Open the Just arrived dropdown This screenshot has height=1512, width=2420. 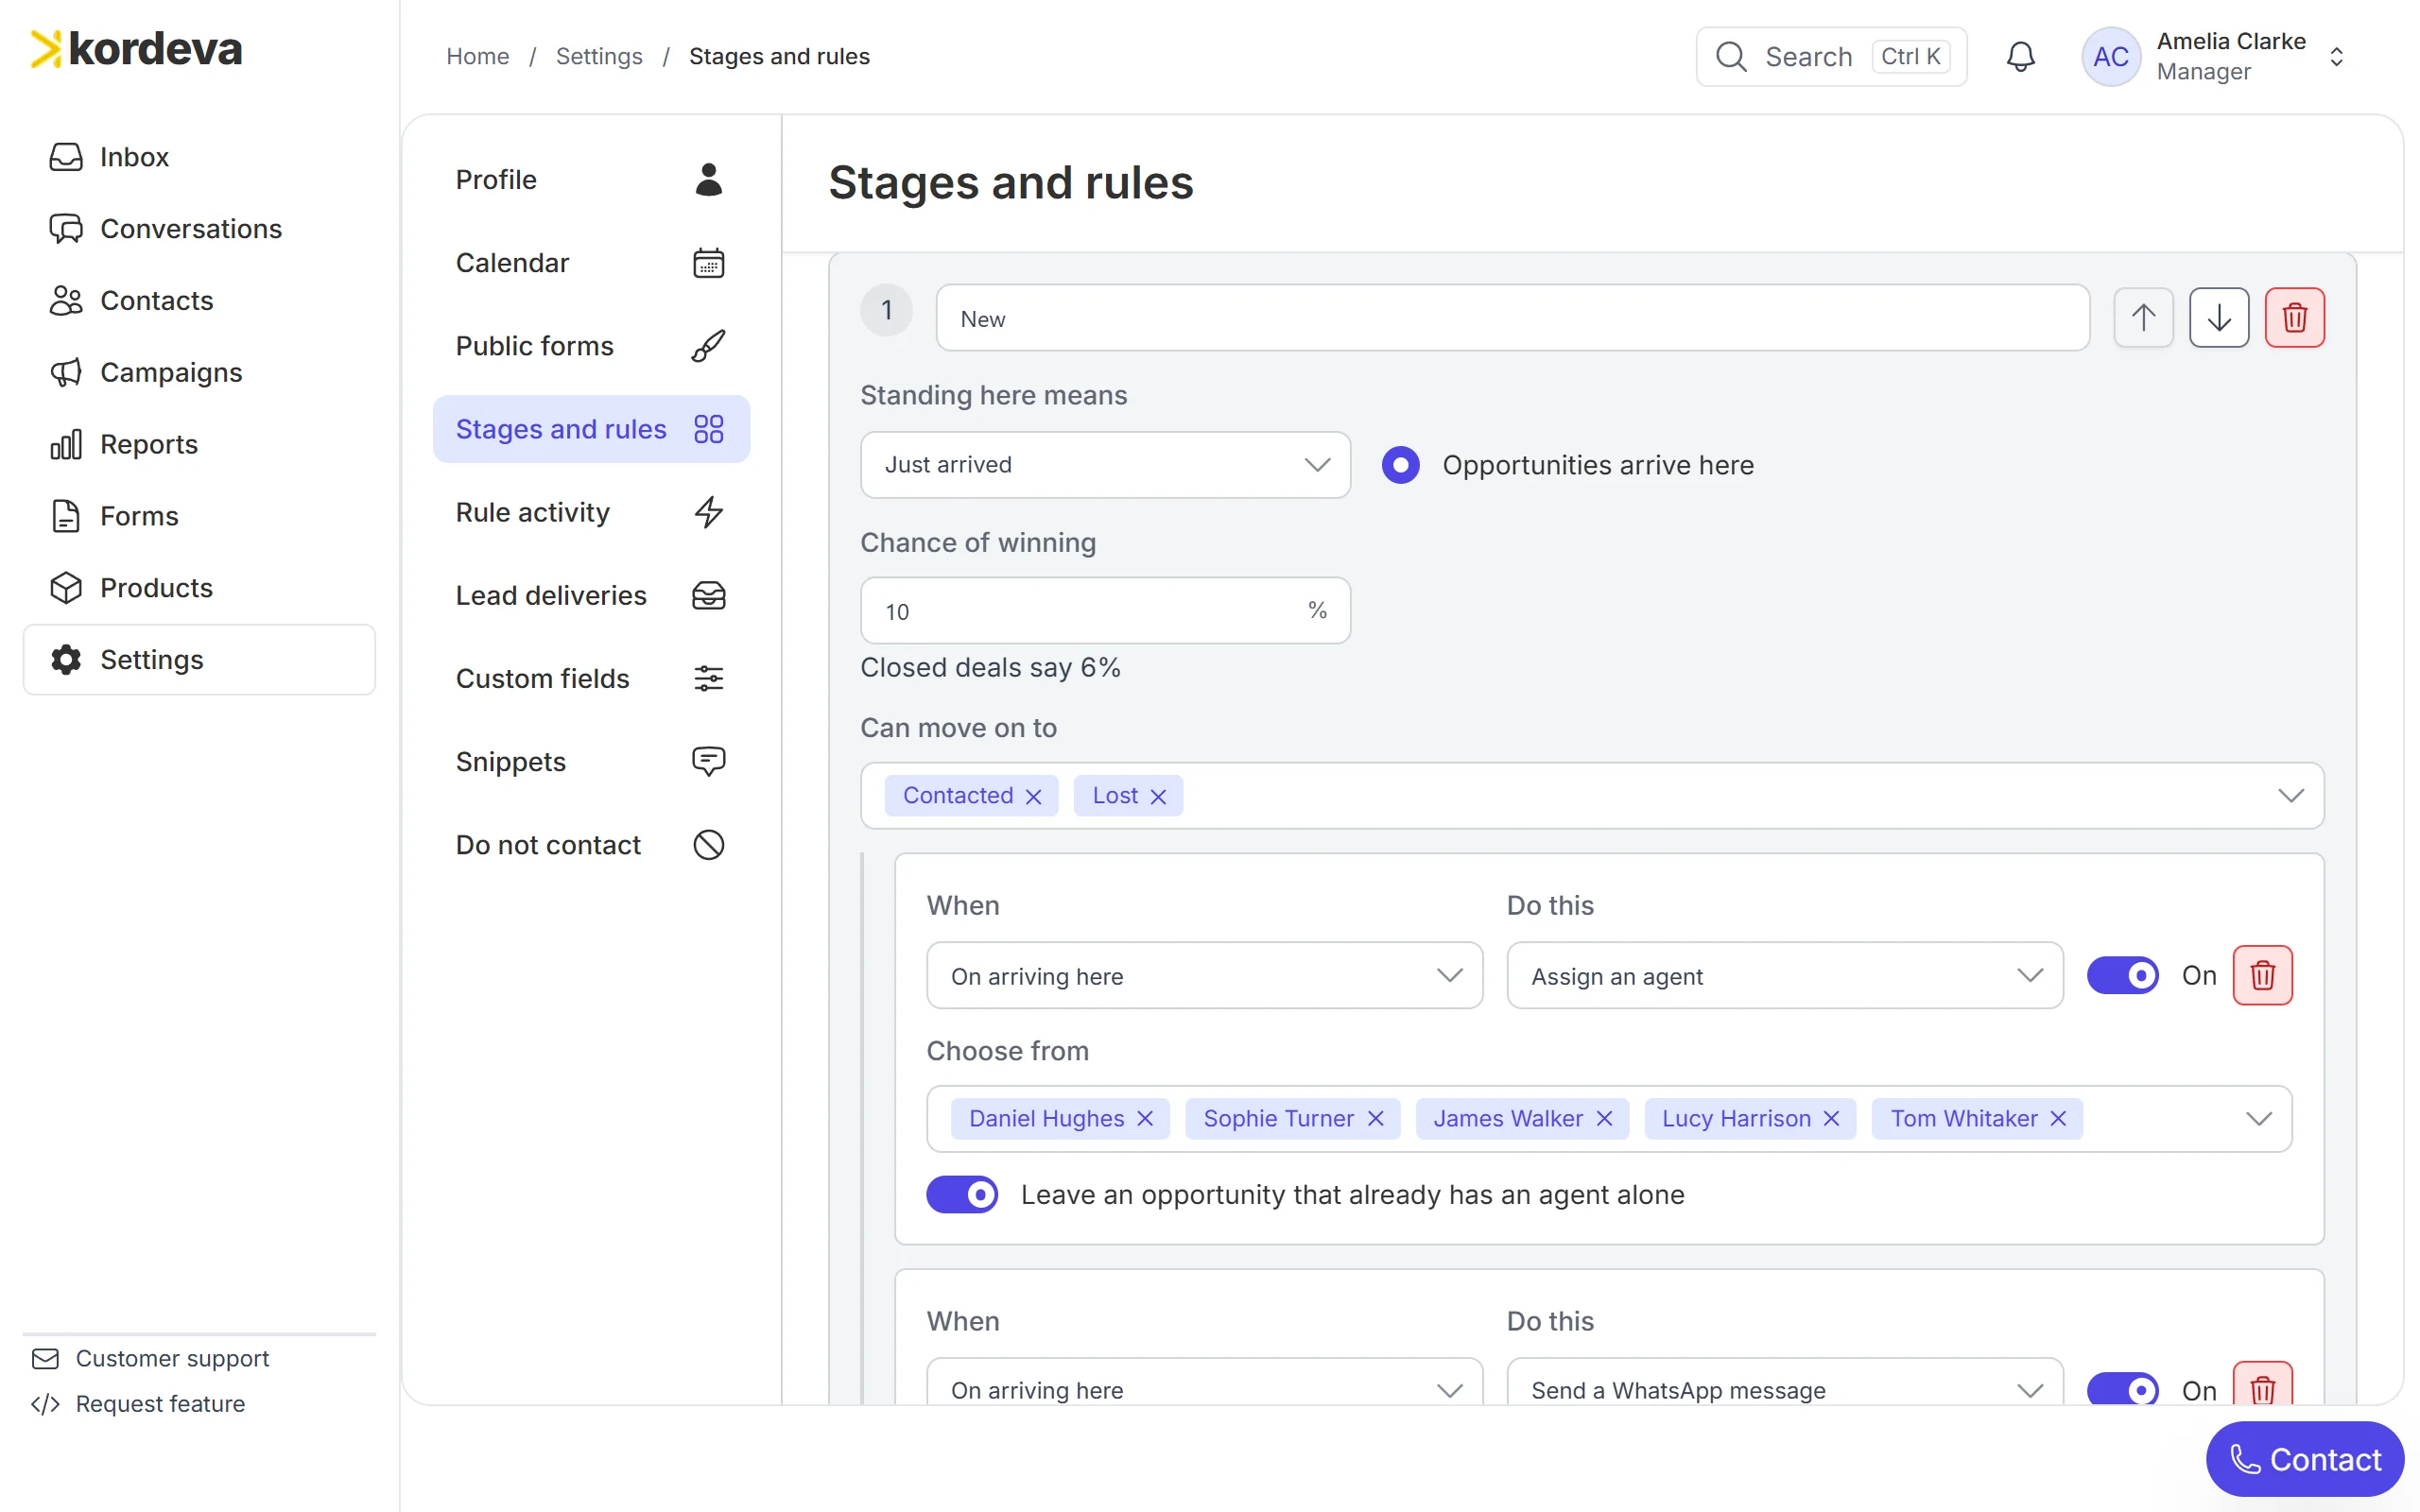tap(1105, 465)
